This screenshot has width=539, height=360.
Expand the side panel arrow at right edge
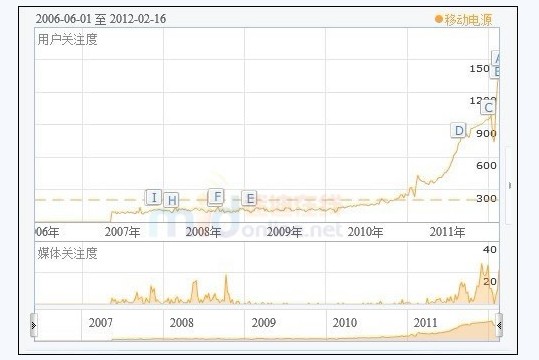pyautogui.click(x=509, y=185)
